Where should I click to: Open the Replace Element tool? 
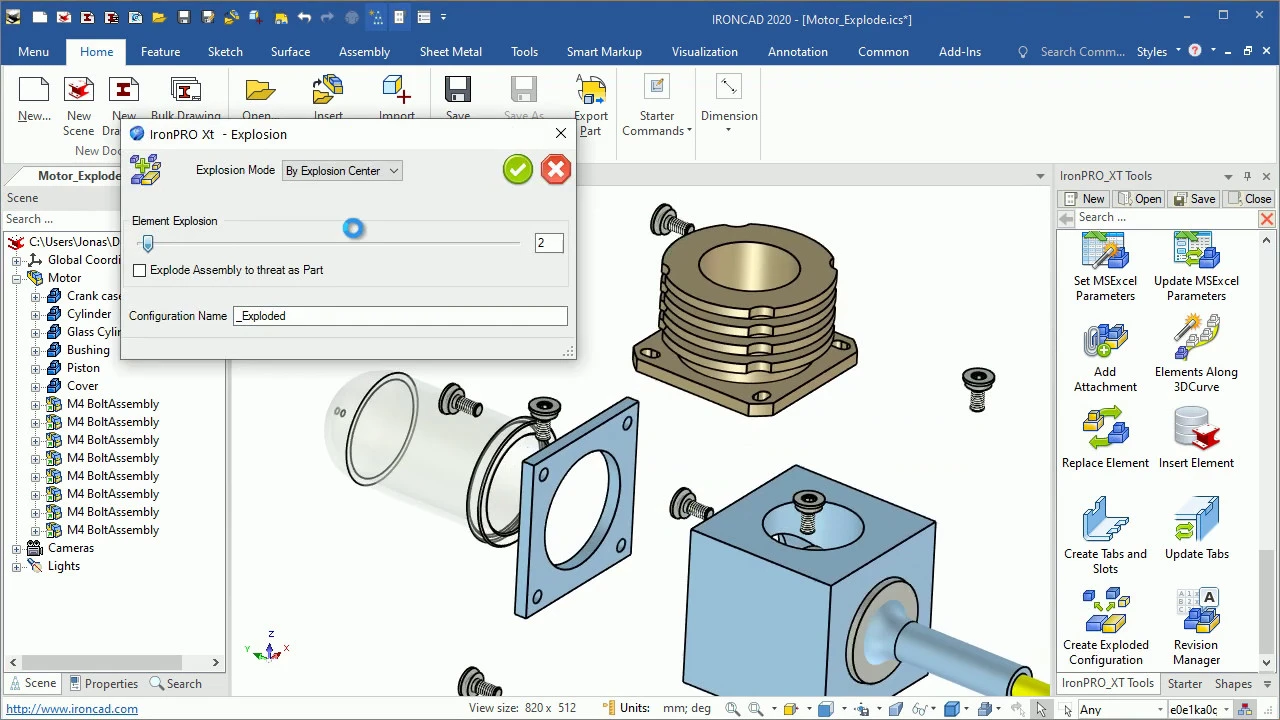(1105, 437)
